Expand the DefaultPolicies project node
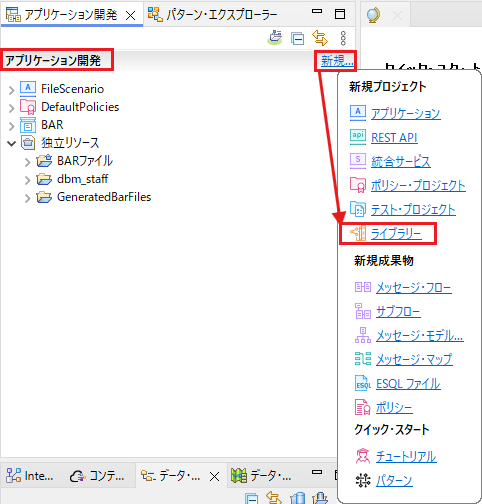This screenshot has width=482, height=504. tap(12, 108)
